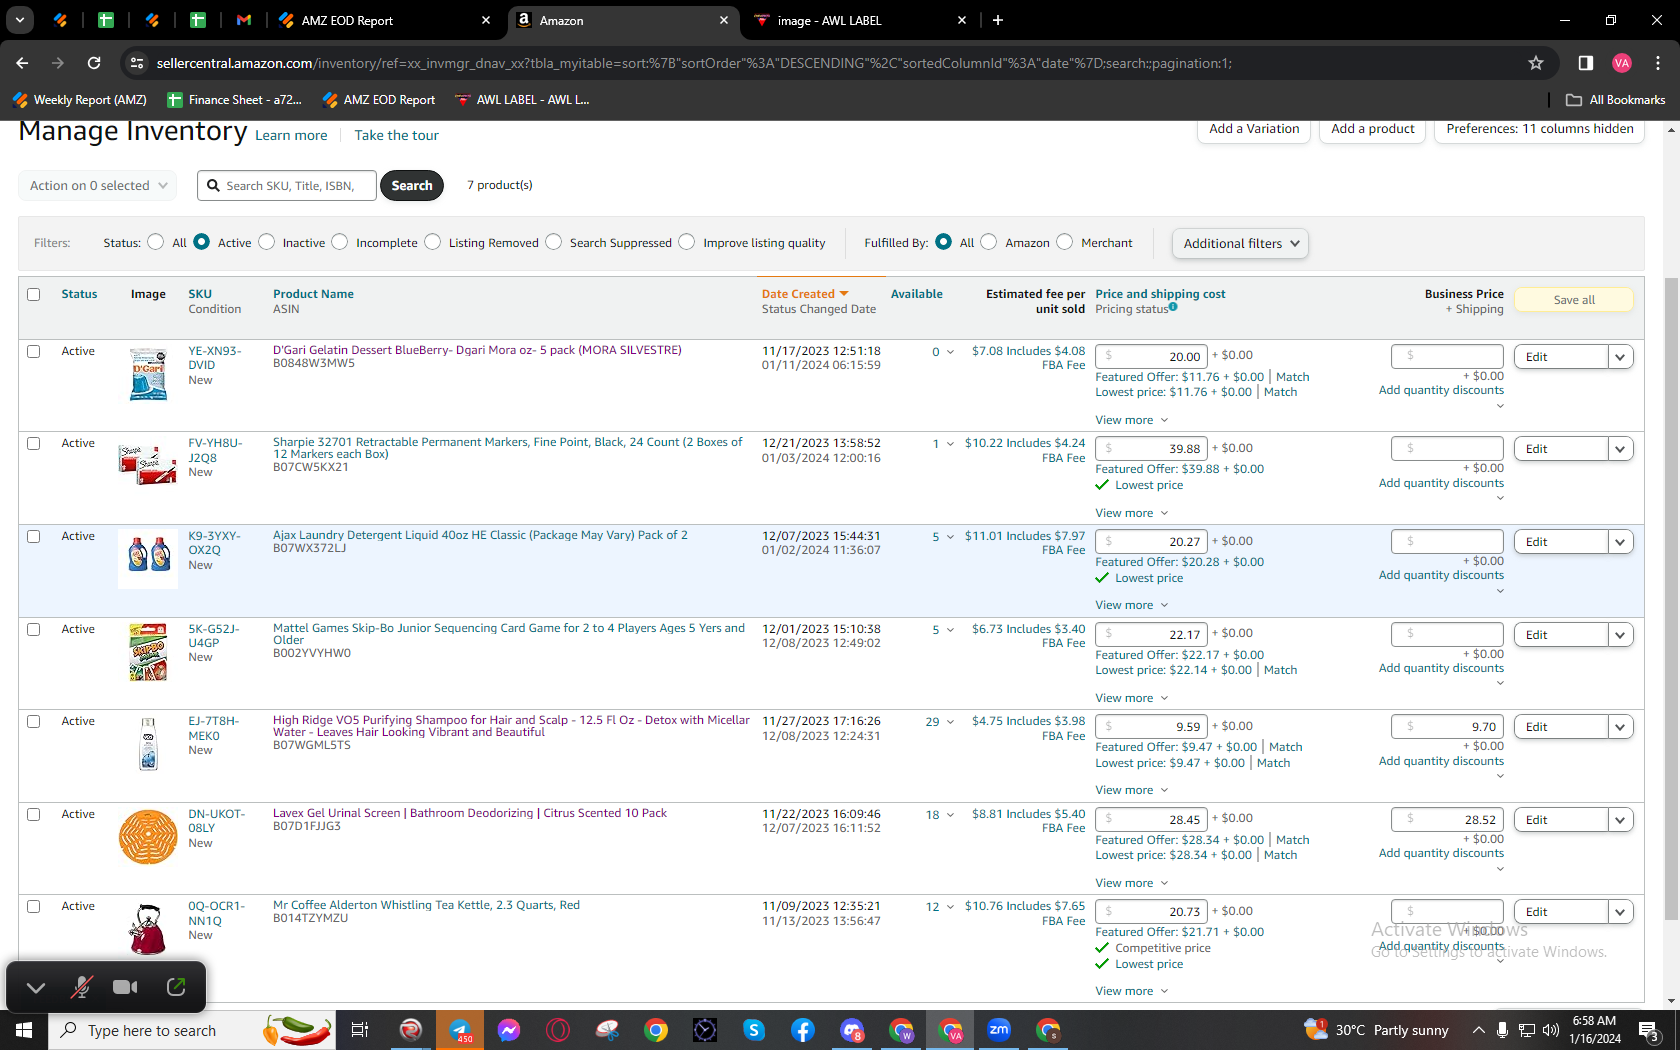
Task: Open the Windows notification center
Action: [1650, 1030]
